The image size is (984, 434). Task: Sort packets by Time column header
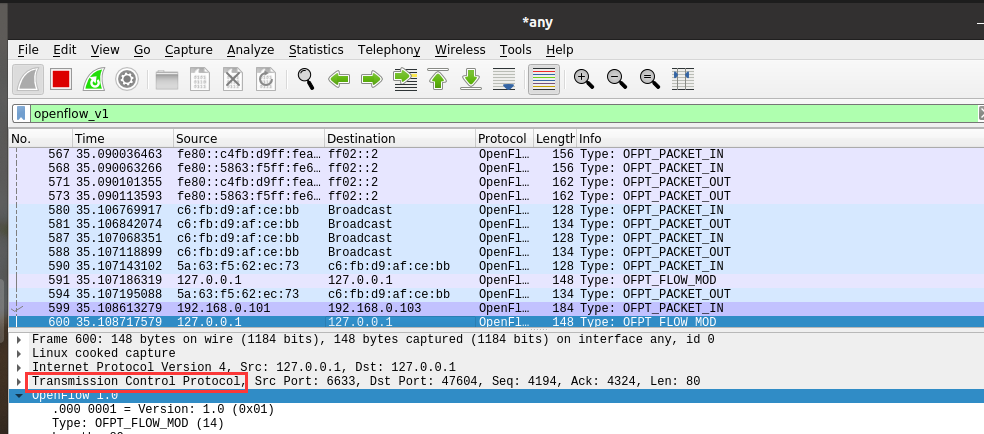(x=90, y=138)
